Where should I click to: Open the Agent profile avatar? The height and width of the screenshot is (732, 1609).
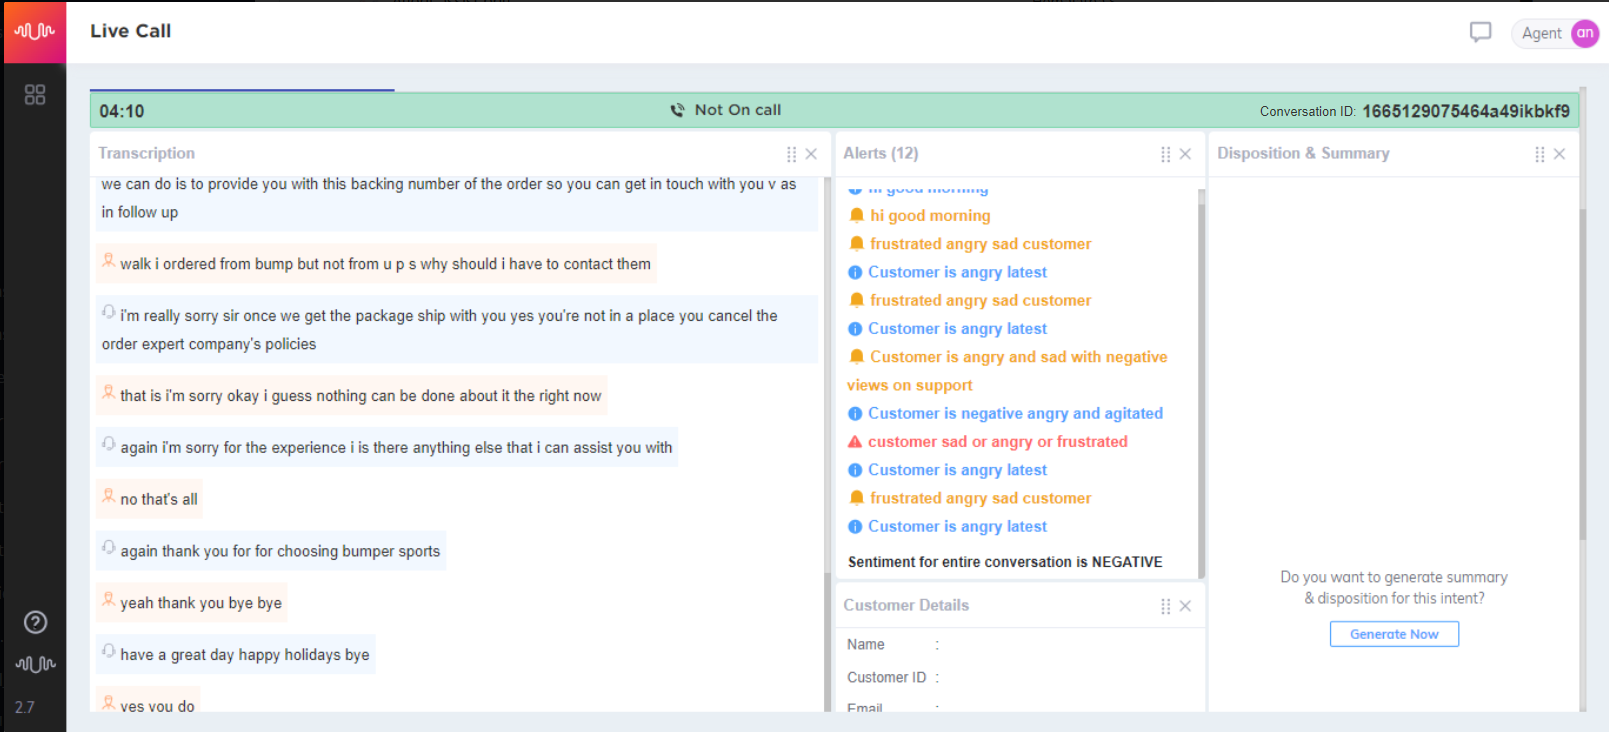pos(1584,33)
